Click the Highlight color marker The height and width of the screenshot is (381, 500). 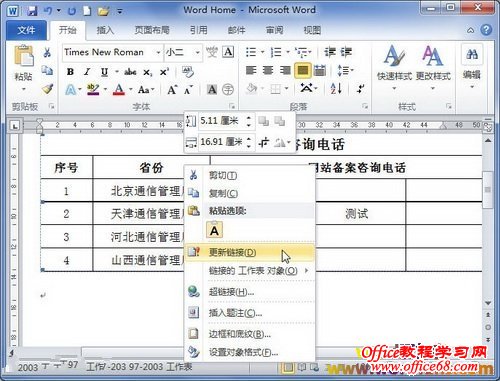(x=93, y=90)
